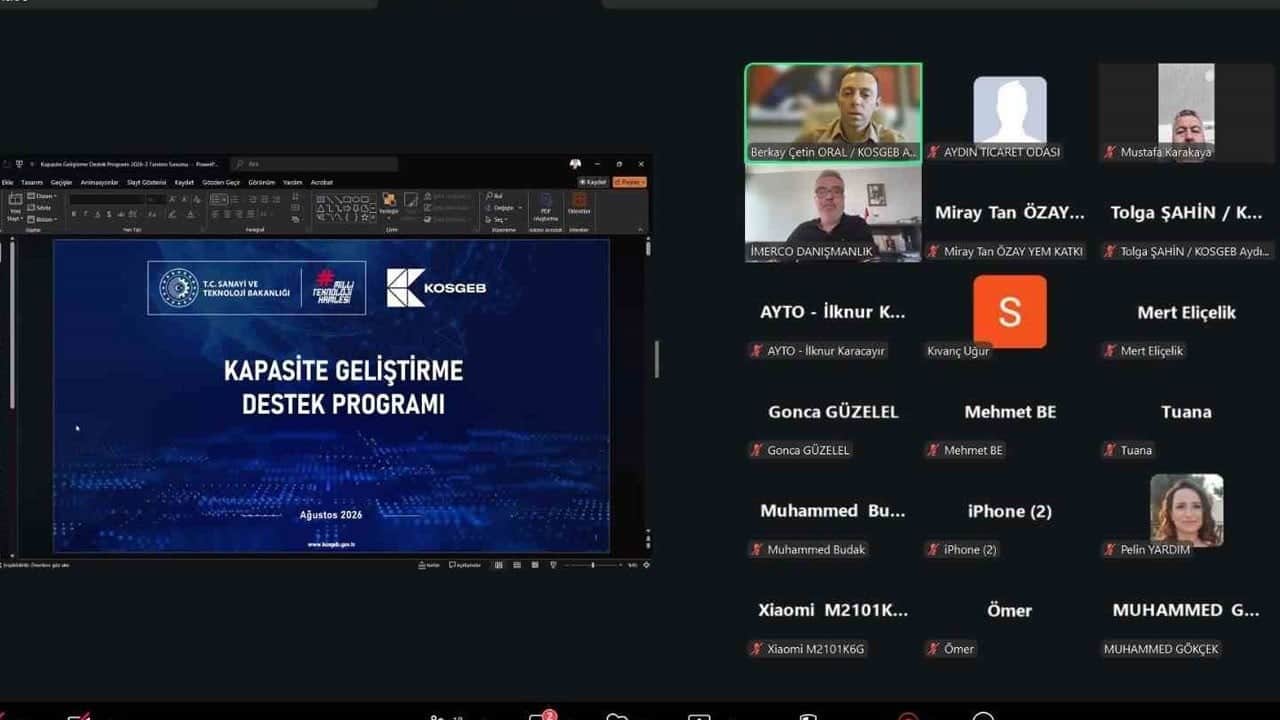Open the Slayt Gösterisi tab
Screen dimensions: 1280x720
pos(146,182)
